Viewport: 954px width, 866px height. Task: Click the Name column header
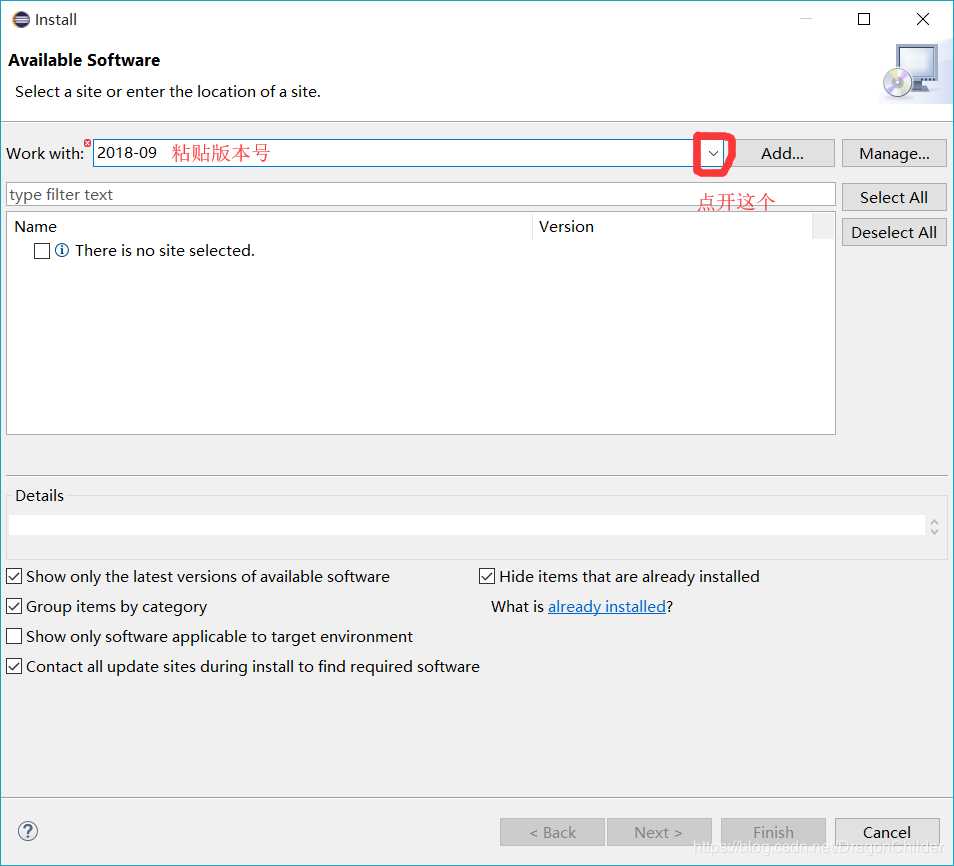[270, 226]
